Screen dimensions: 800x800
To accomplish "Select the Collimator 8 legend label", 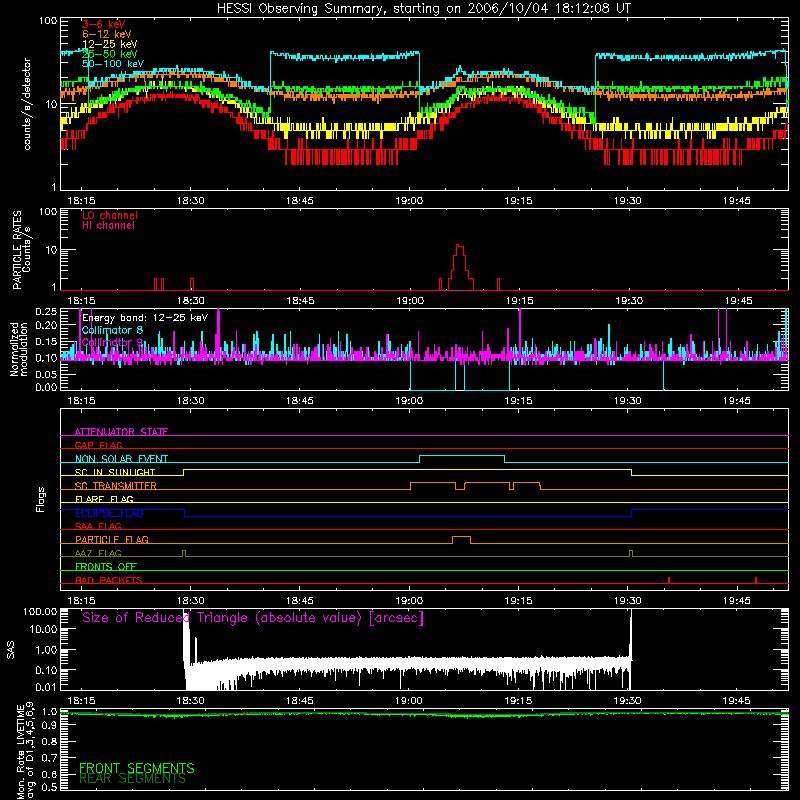I will 112,330.
